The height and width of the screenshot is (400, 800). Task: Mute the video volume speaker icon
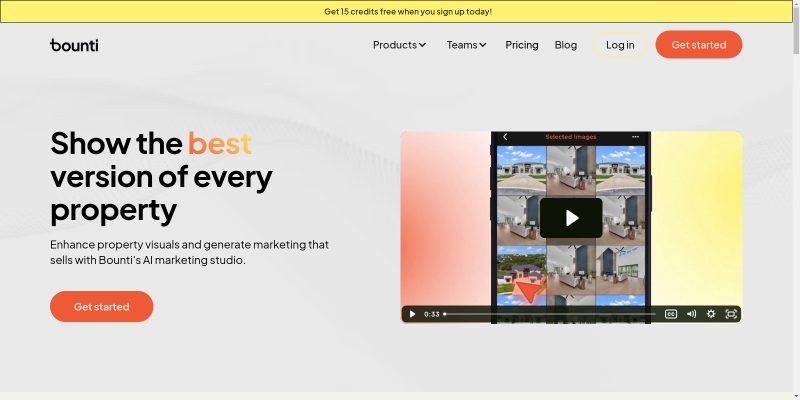click(x=691, y=314)
